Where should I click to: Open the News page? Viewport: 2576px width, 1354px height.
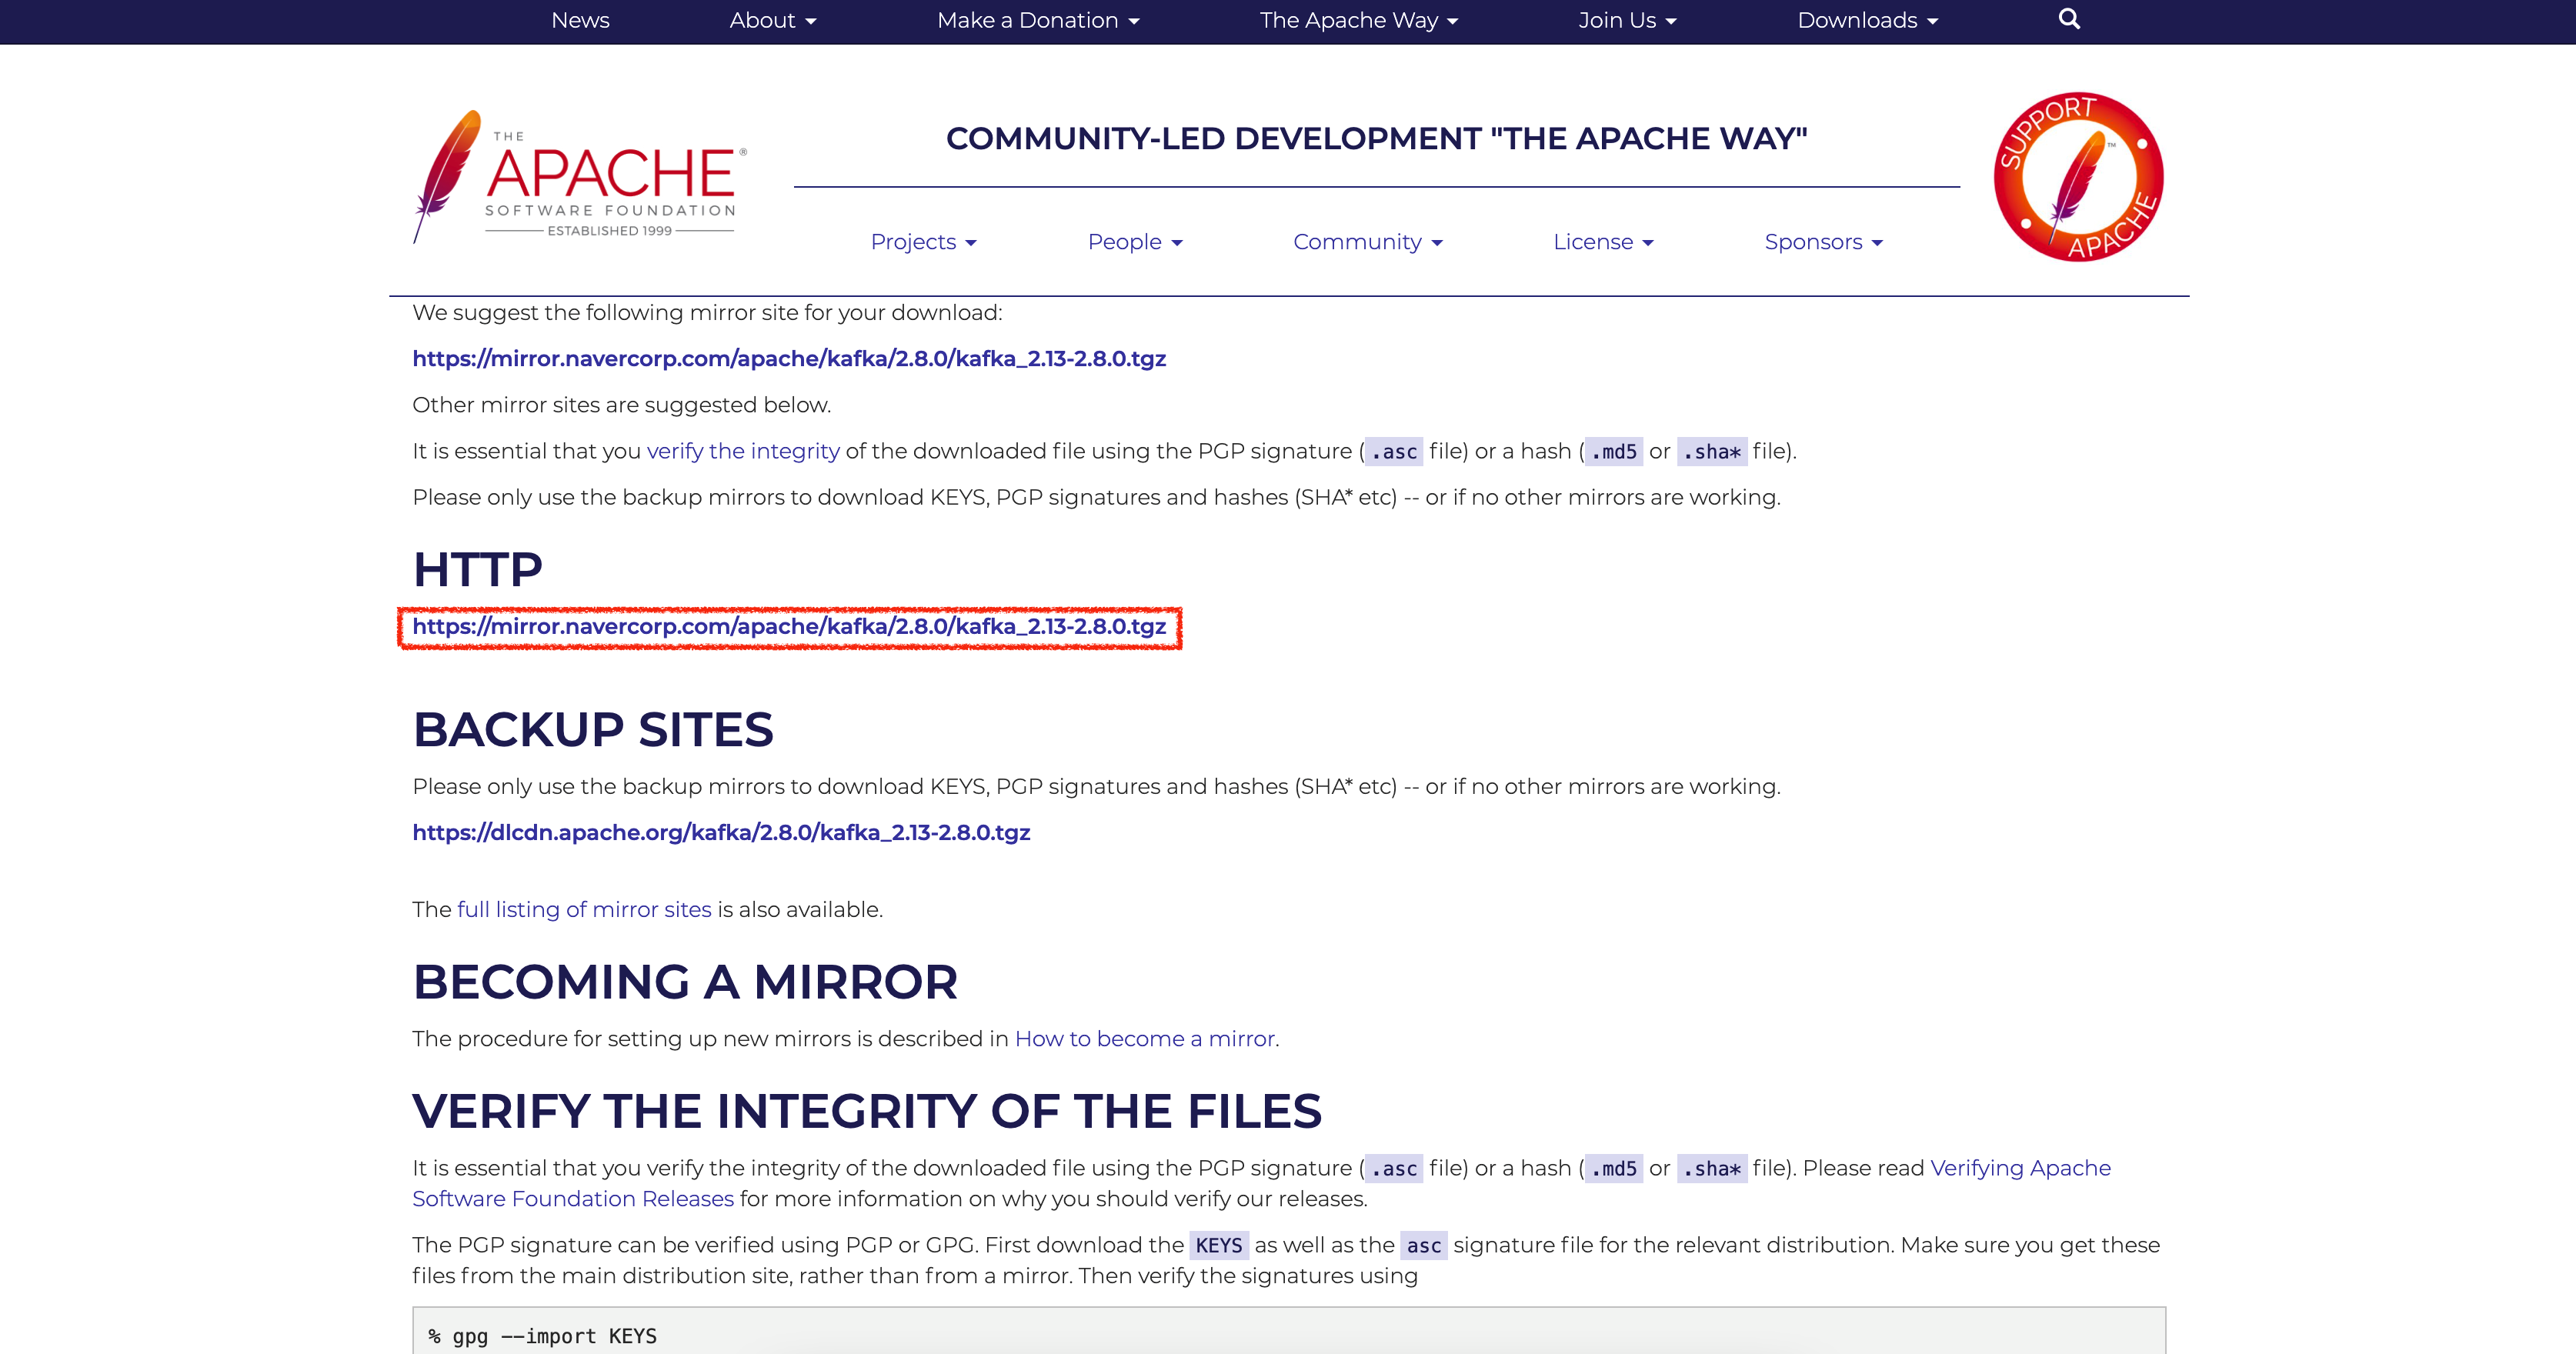580,20
